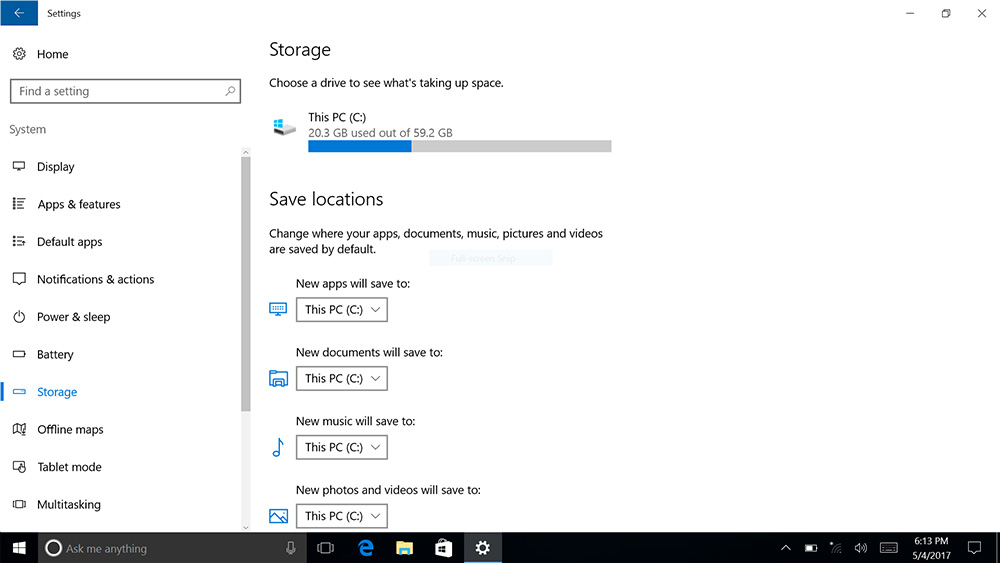Click the This PC (C:) storage usage bar

[x=459, y=146]
